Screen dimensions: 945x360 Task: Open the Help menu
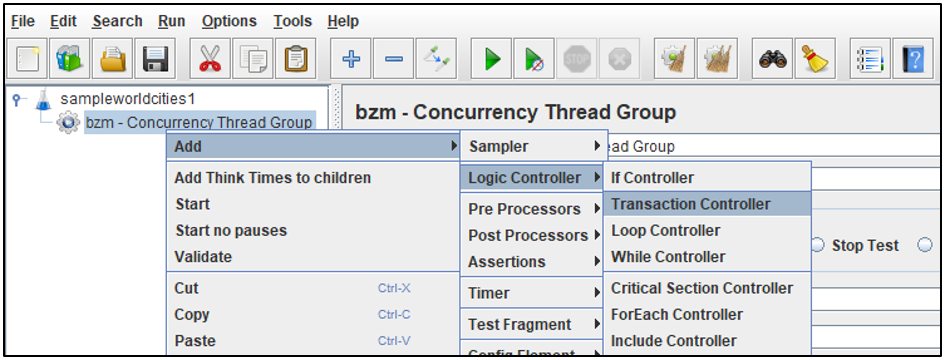point(344,21)
